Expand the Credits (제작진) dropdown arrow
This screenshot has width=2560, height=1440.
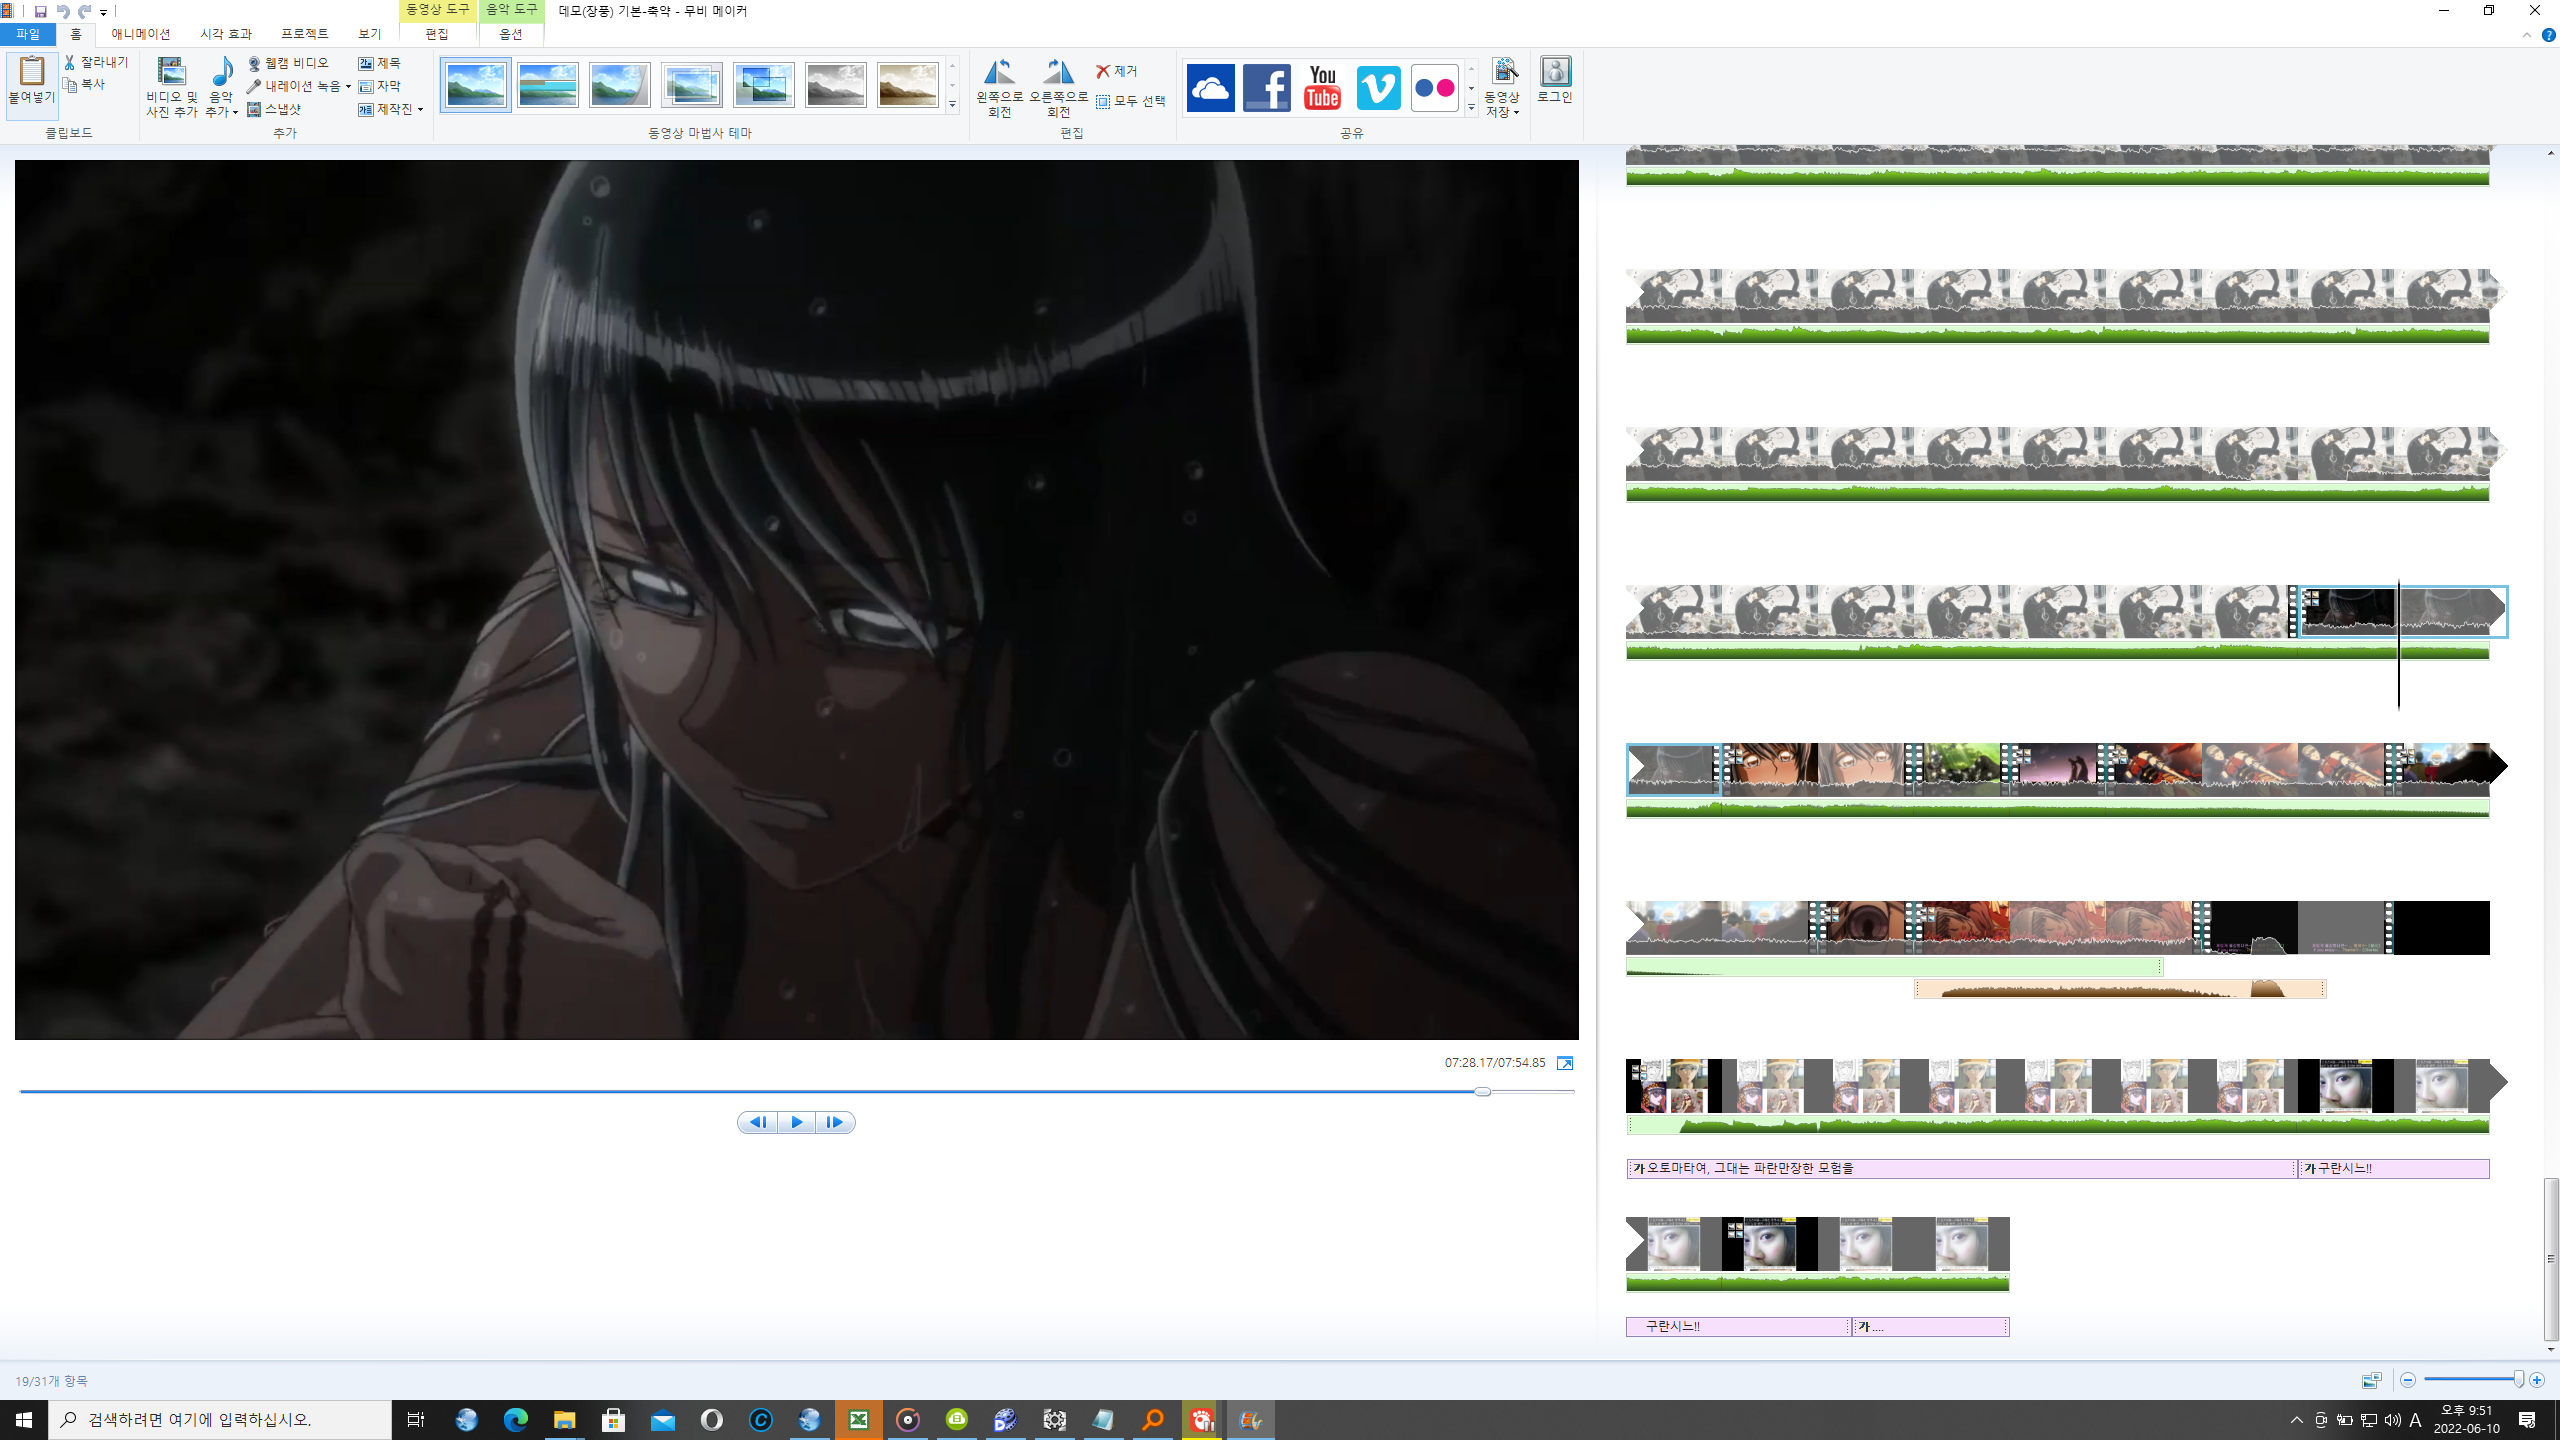click(420, 109)
